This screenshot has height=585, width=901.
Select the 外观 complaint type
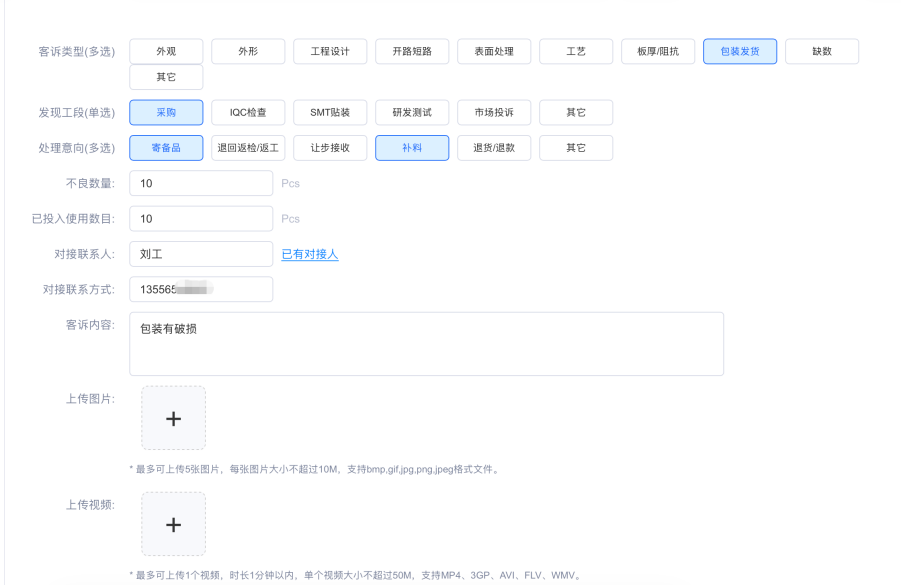click(166, 51)
